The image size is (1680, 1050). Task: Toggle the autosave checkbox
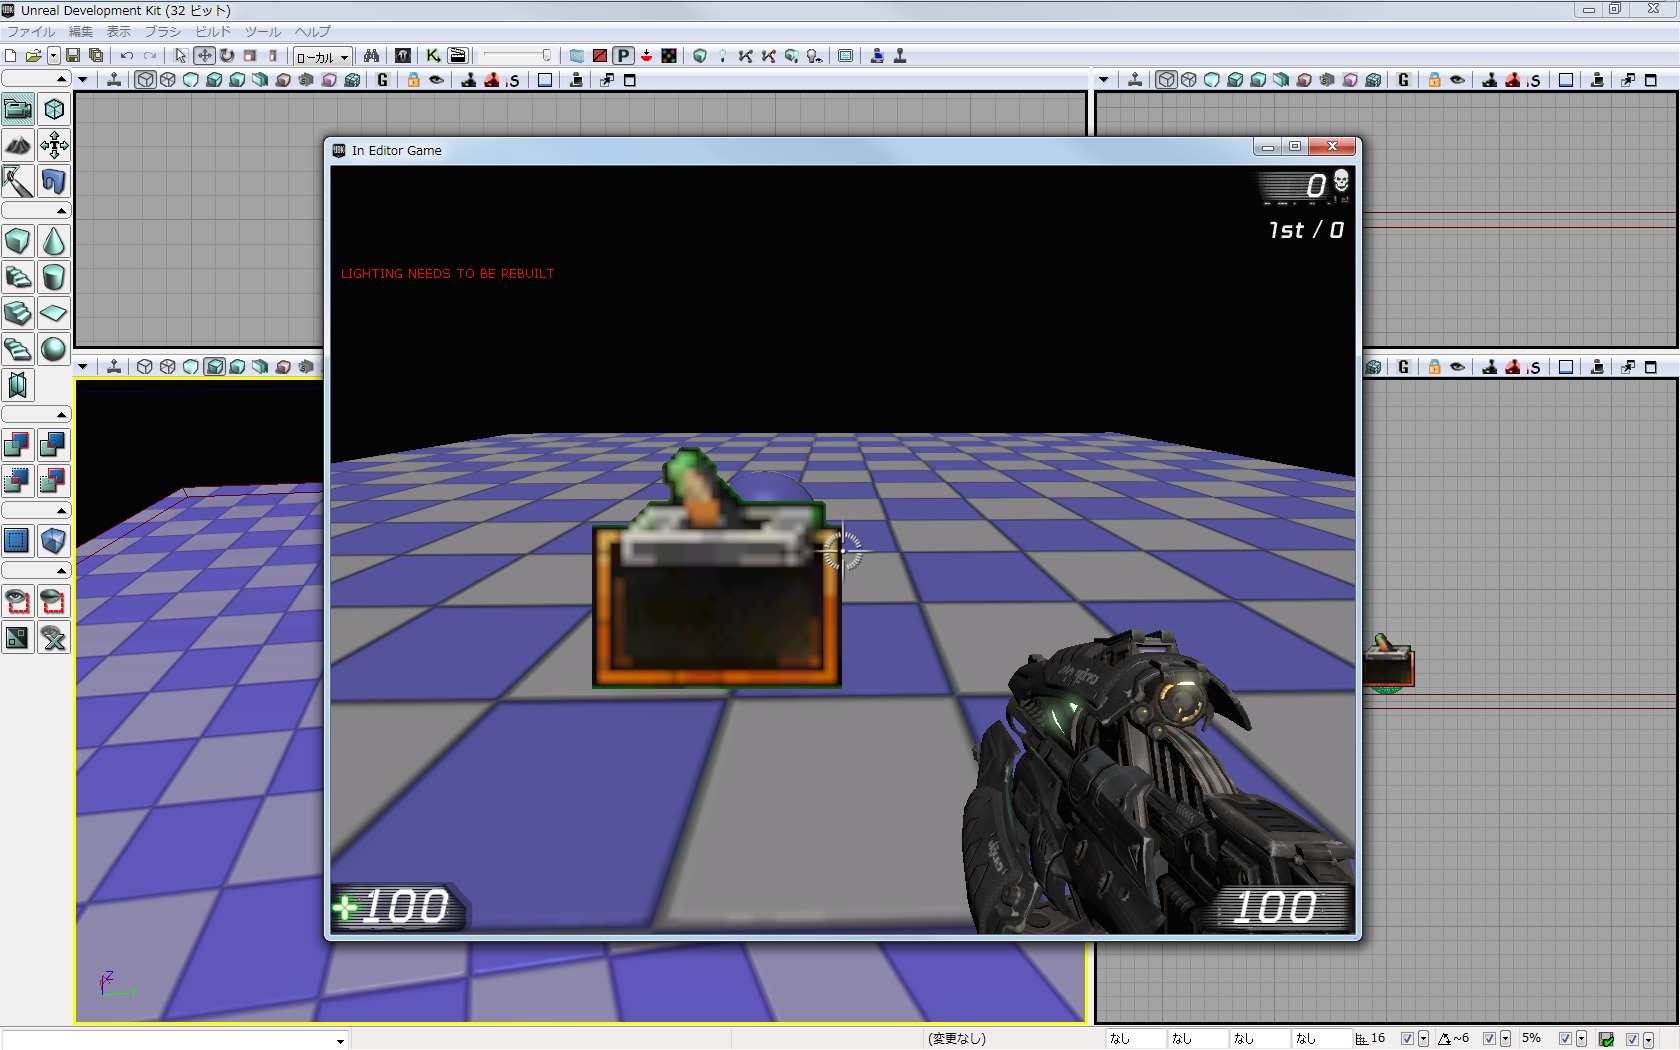(x=1631, y=1039)
